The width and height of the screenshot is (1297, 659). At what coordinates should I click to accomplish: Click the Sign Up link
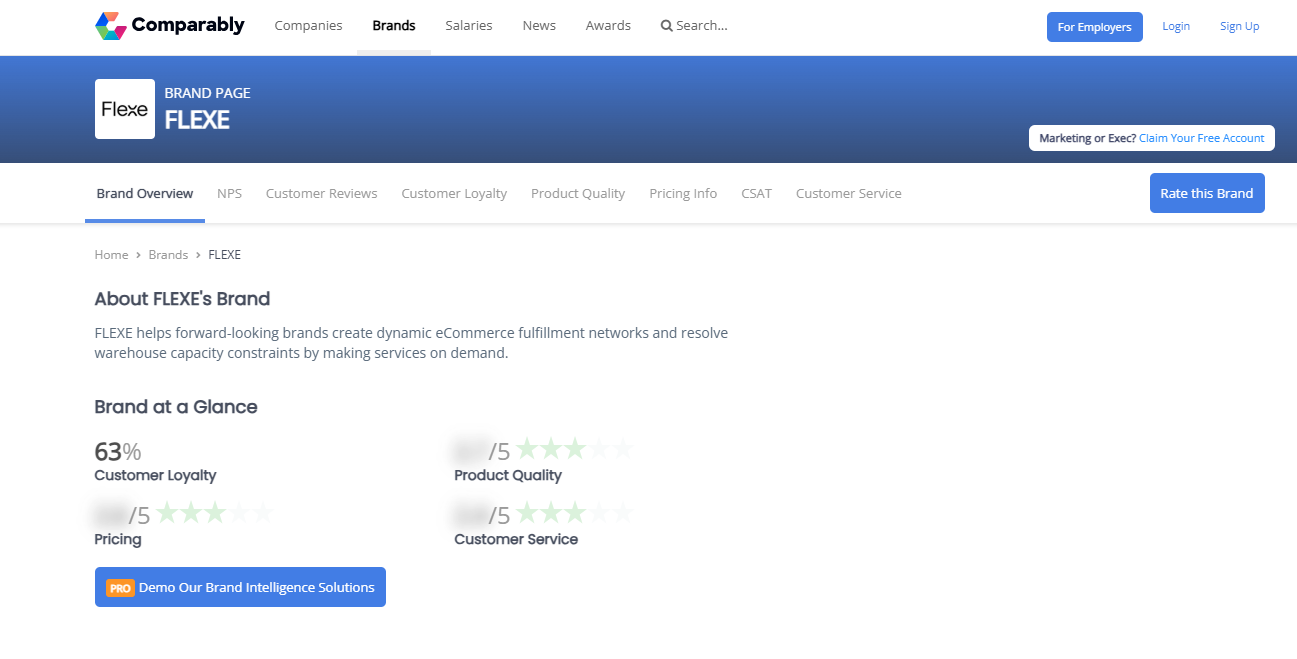[1240, 27]
